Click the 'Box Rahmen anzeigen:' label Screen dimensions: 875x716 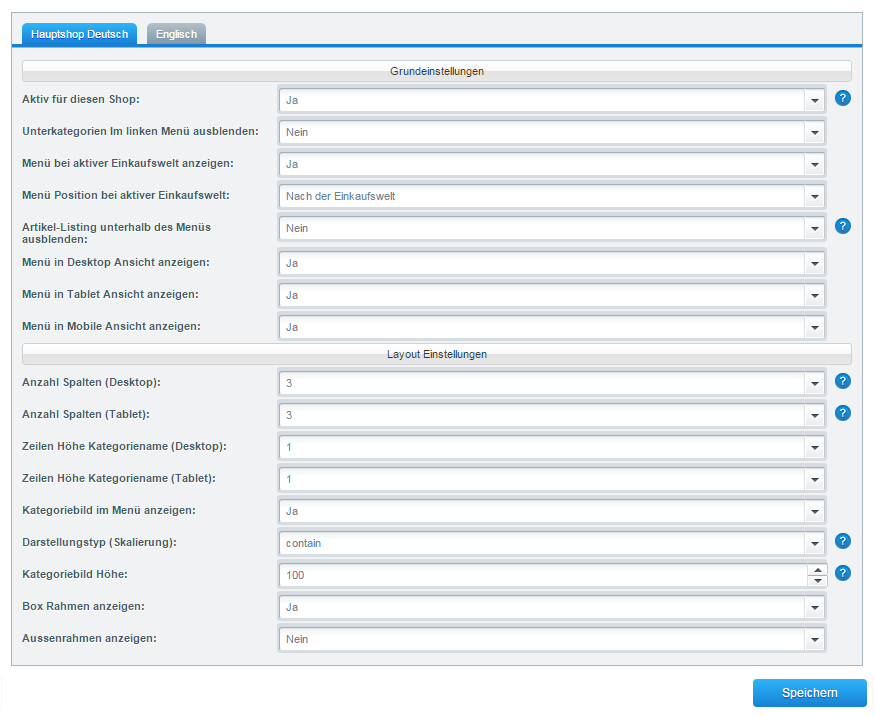(x=83, y=606)
